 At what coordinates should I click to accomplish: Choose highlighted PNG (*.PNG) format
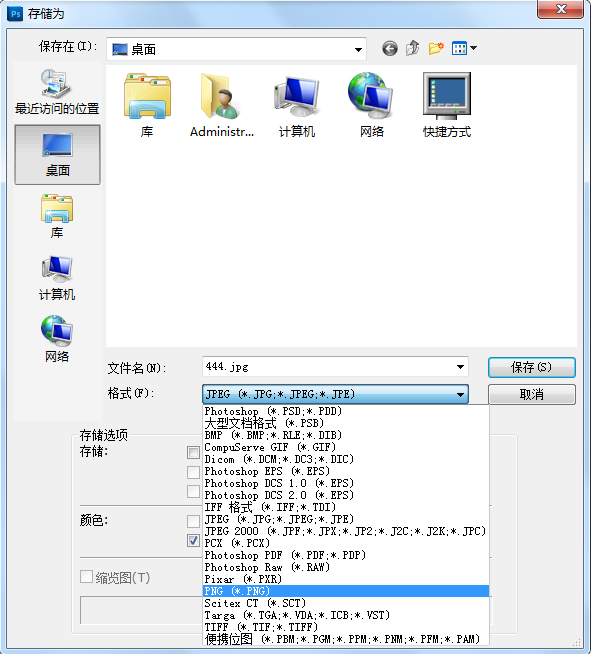point(346,591)
